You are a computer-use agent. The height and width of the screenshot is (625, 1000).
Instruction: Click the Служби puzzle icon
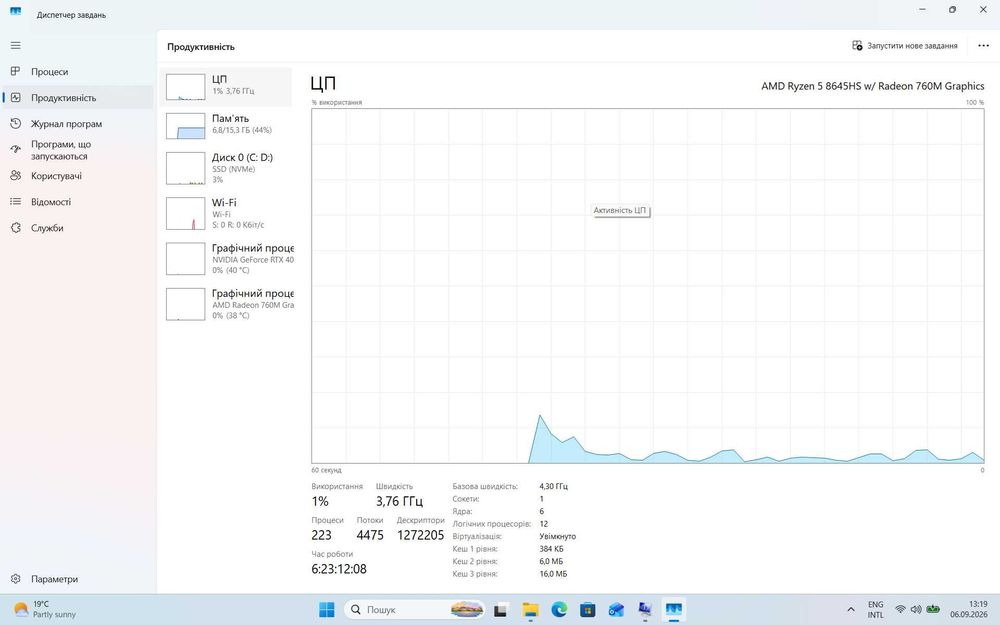click(16, 228)
